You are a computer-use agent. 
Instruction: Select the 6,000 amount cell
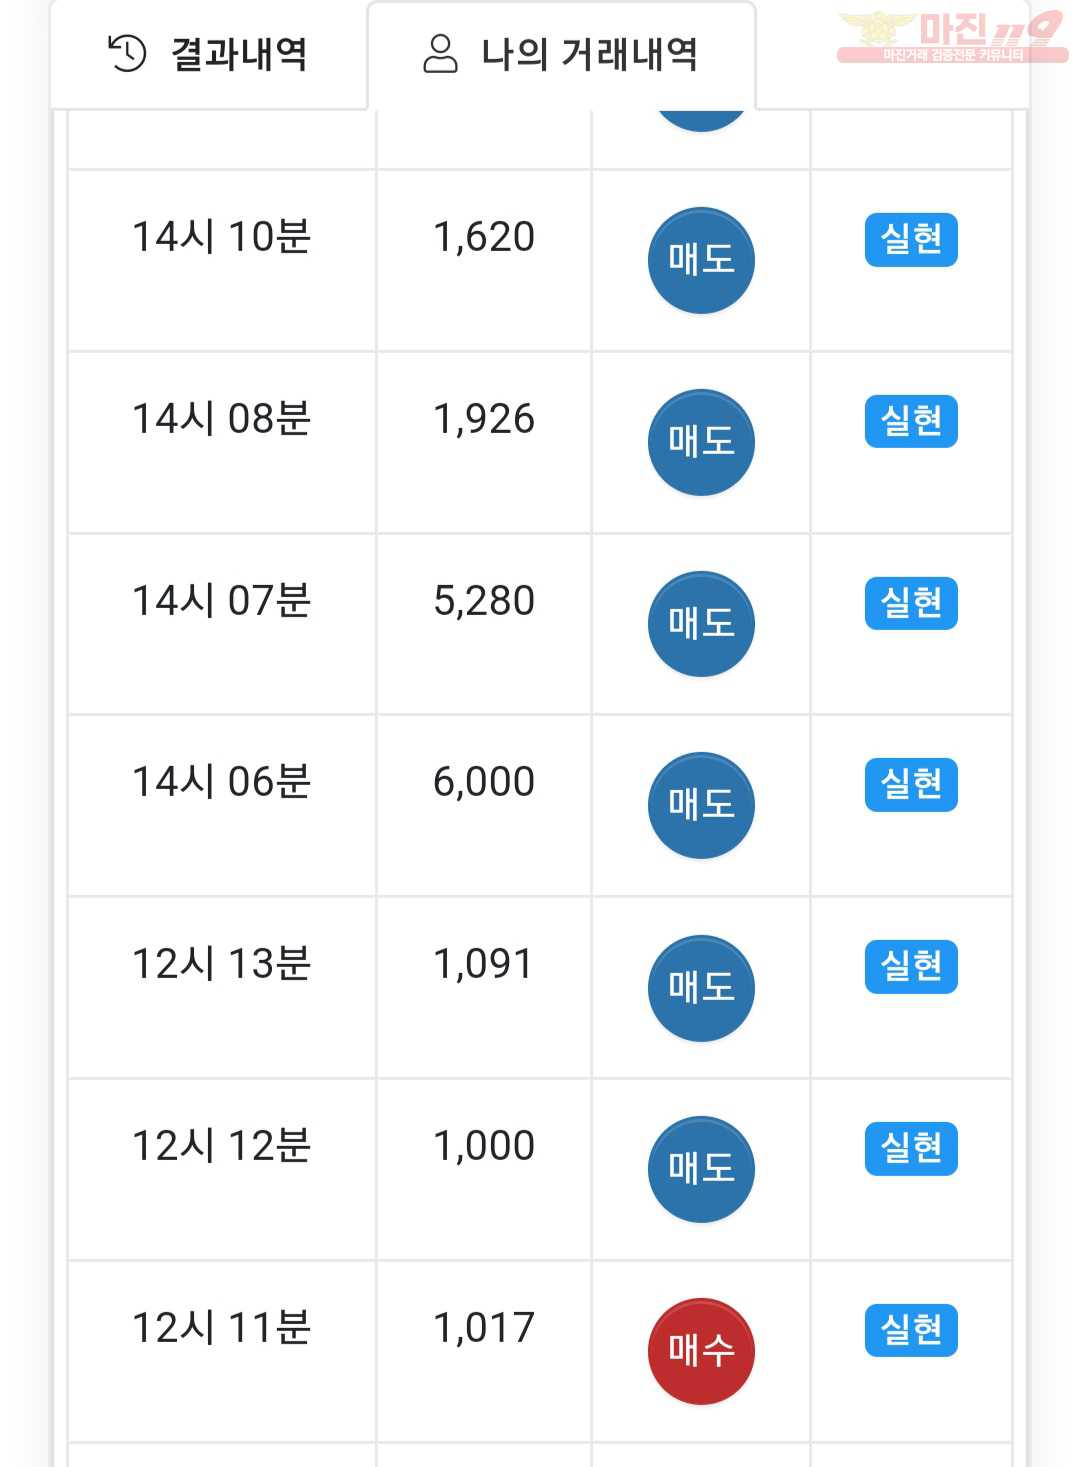(484, 806)
